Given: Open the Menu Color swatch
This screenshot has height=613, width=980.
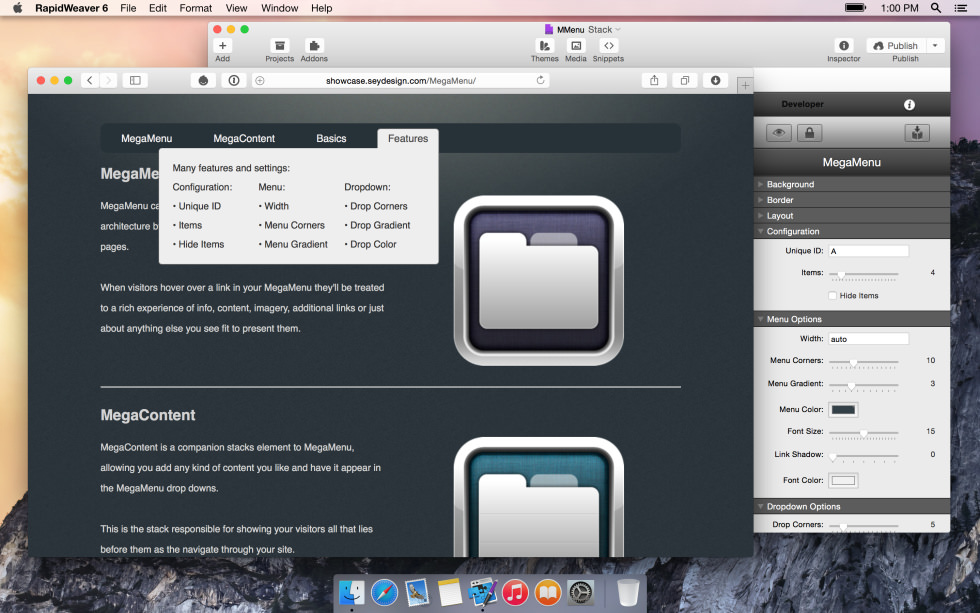Looking at the screenshot, I should (843, 410).
